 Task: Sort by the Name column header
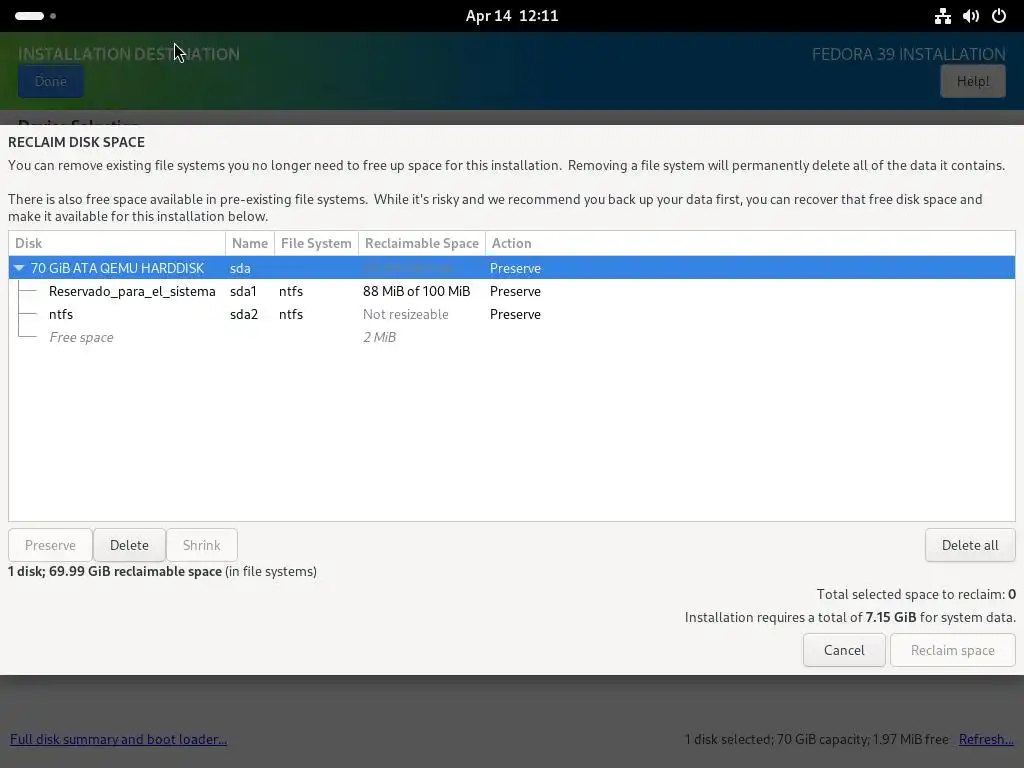[x=249, y=243]
